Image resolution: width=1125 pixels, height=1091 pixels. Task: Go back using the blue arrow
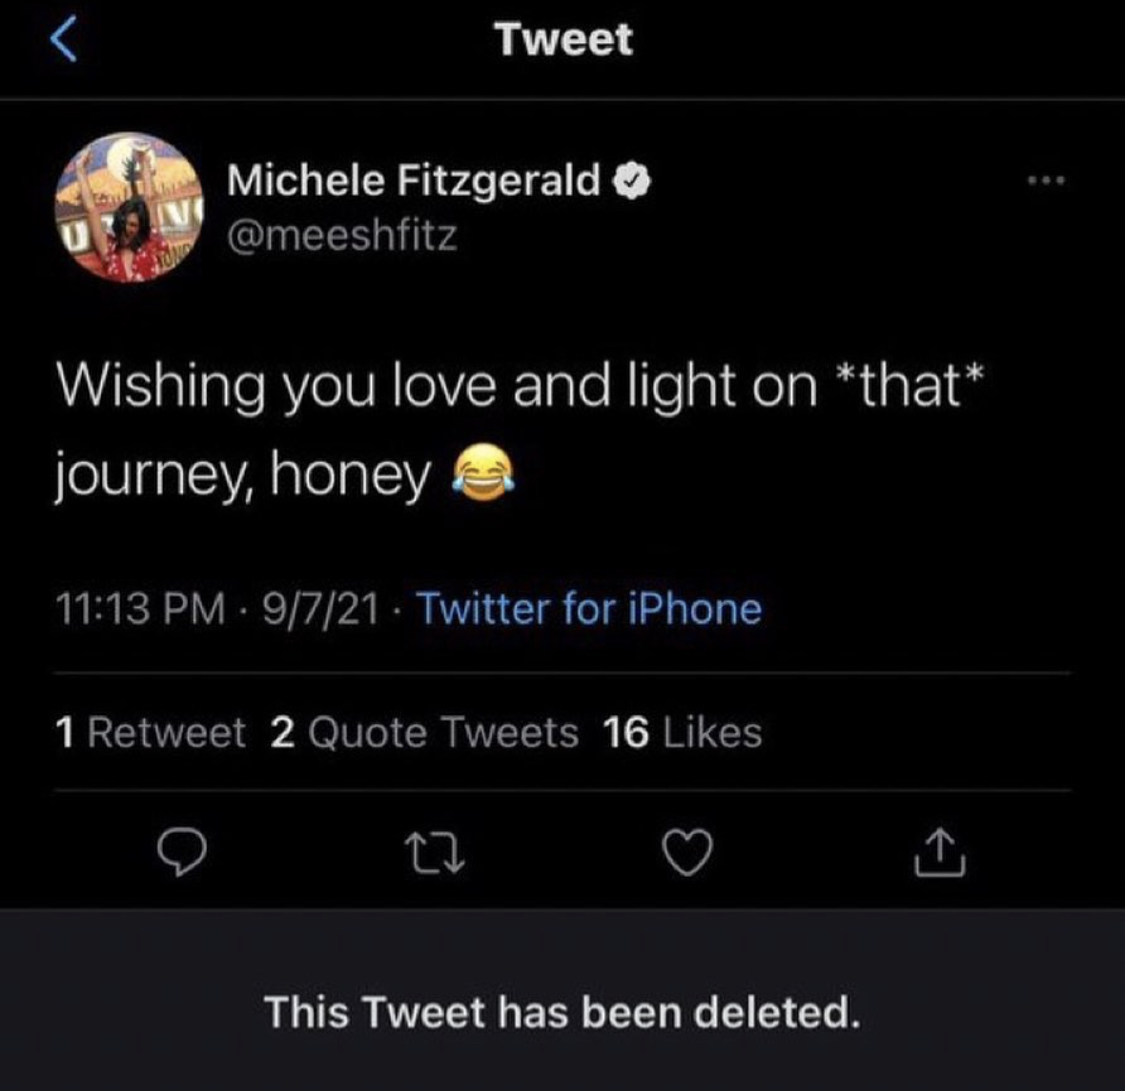pyautogui.click(x=63, y=40)
